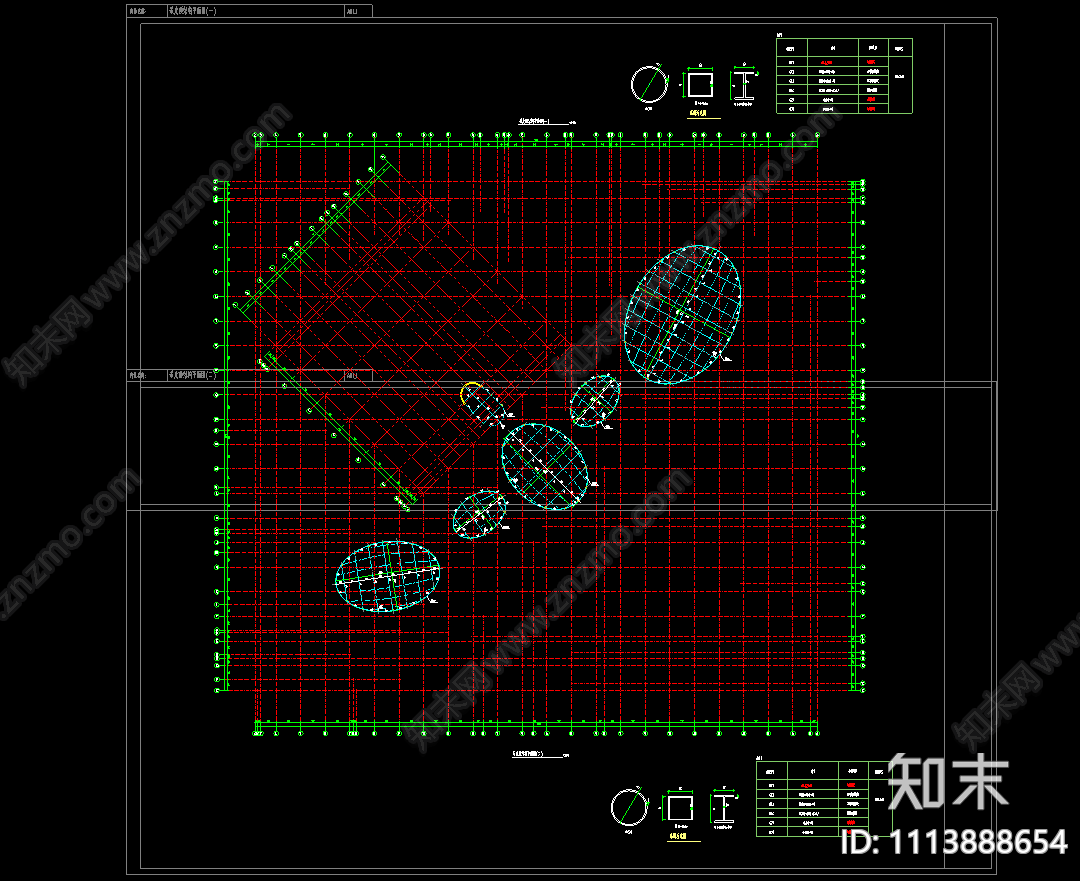Pick the bottom square tube section symbol

[x=679, y=808]
